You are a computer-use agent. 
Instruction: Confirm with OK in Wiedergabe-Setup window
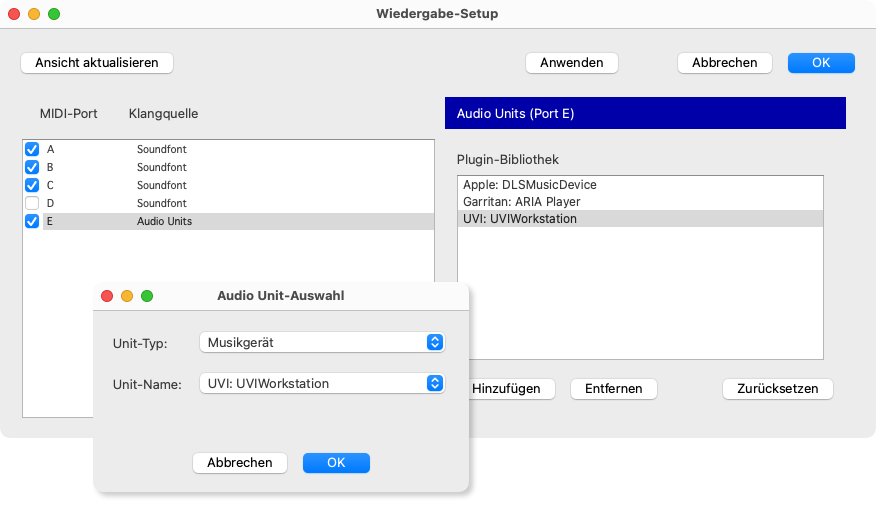[x=821, y=62]
